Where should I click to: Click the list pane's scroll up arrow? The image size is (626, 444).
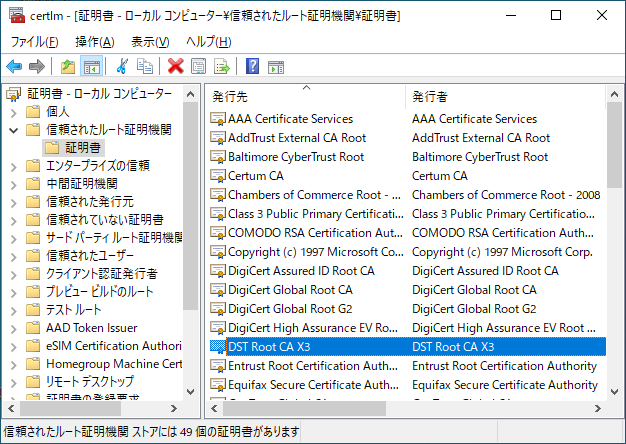pos(614,94)
